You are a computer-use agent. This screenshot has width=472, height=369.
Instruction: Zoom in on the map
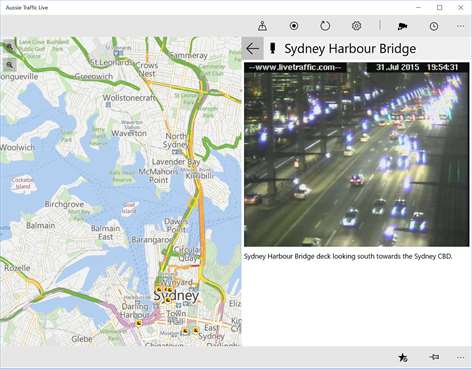[9, 47]
